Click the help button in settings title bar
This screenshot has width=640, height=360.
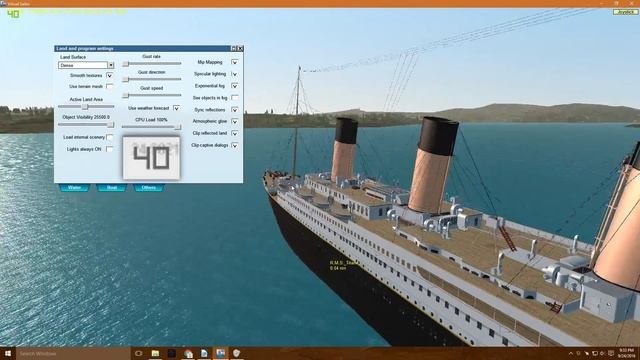pos(234,49)
